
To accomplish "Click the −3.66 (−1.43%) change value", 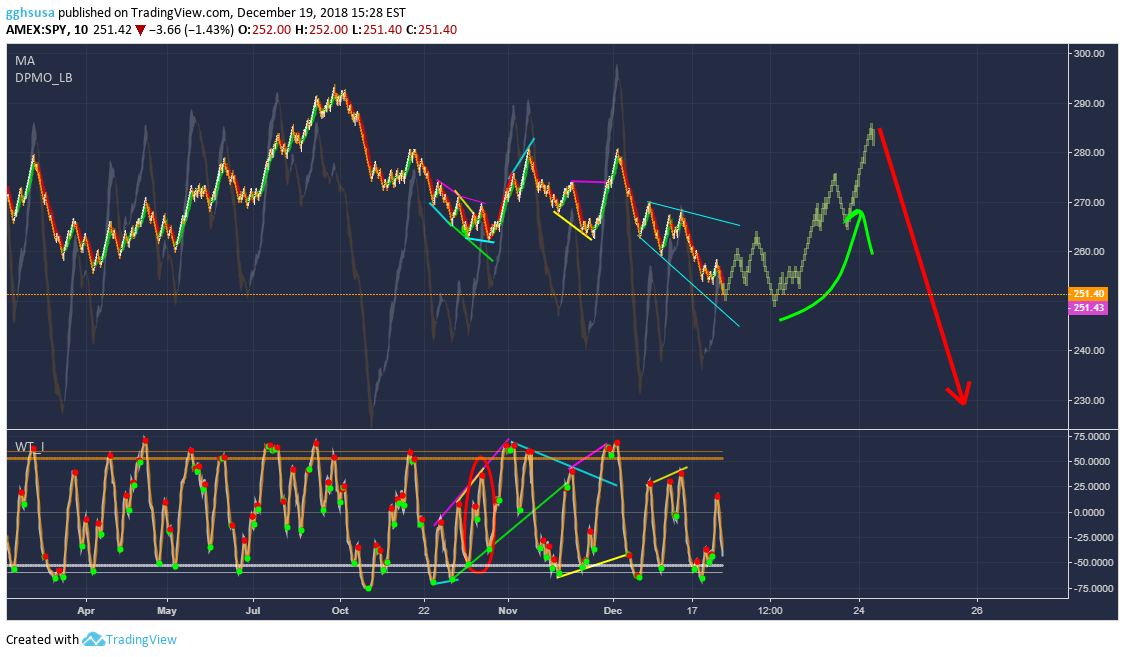I will pos(191,30).
